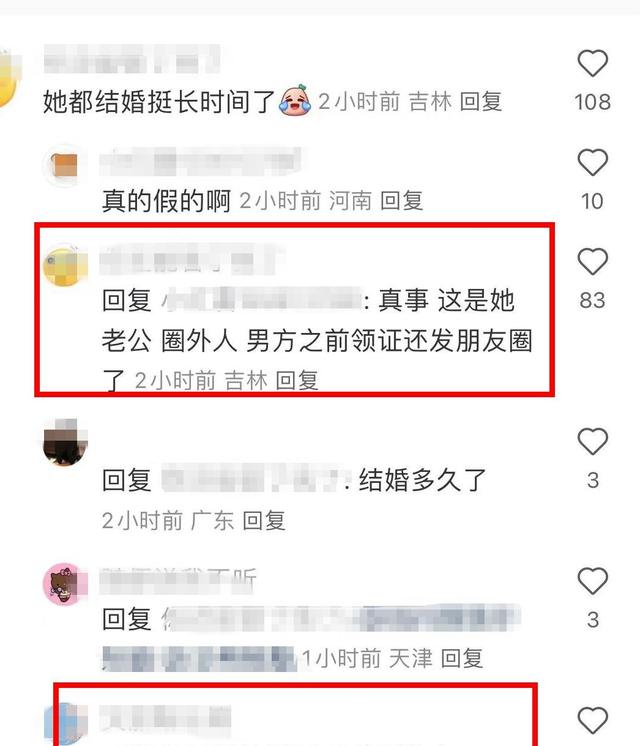Reply to the '圈外人' comment from 吉林

coord(297,381)
